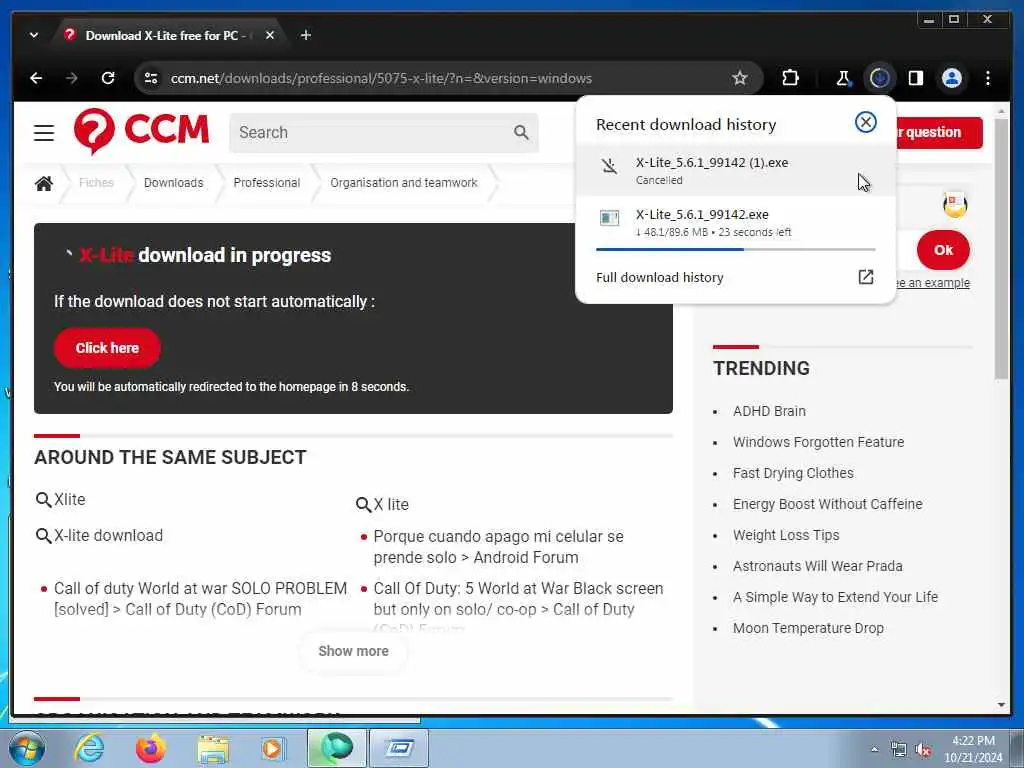Open the see an example link
This screenshot has width=1024, height=768.
(x=932, y=283)
